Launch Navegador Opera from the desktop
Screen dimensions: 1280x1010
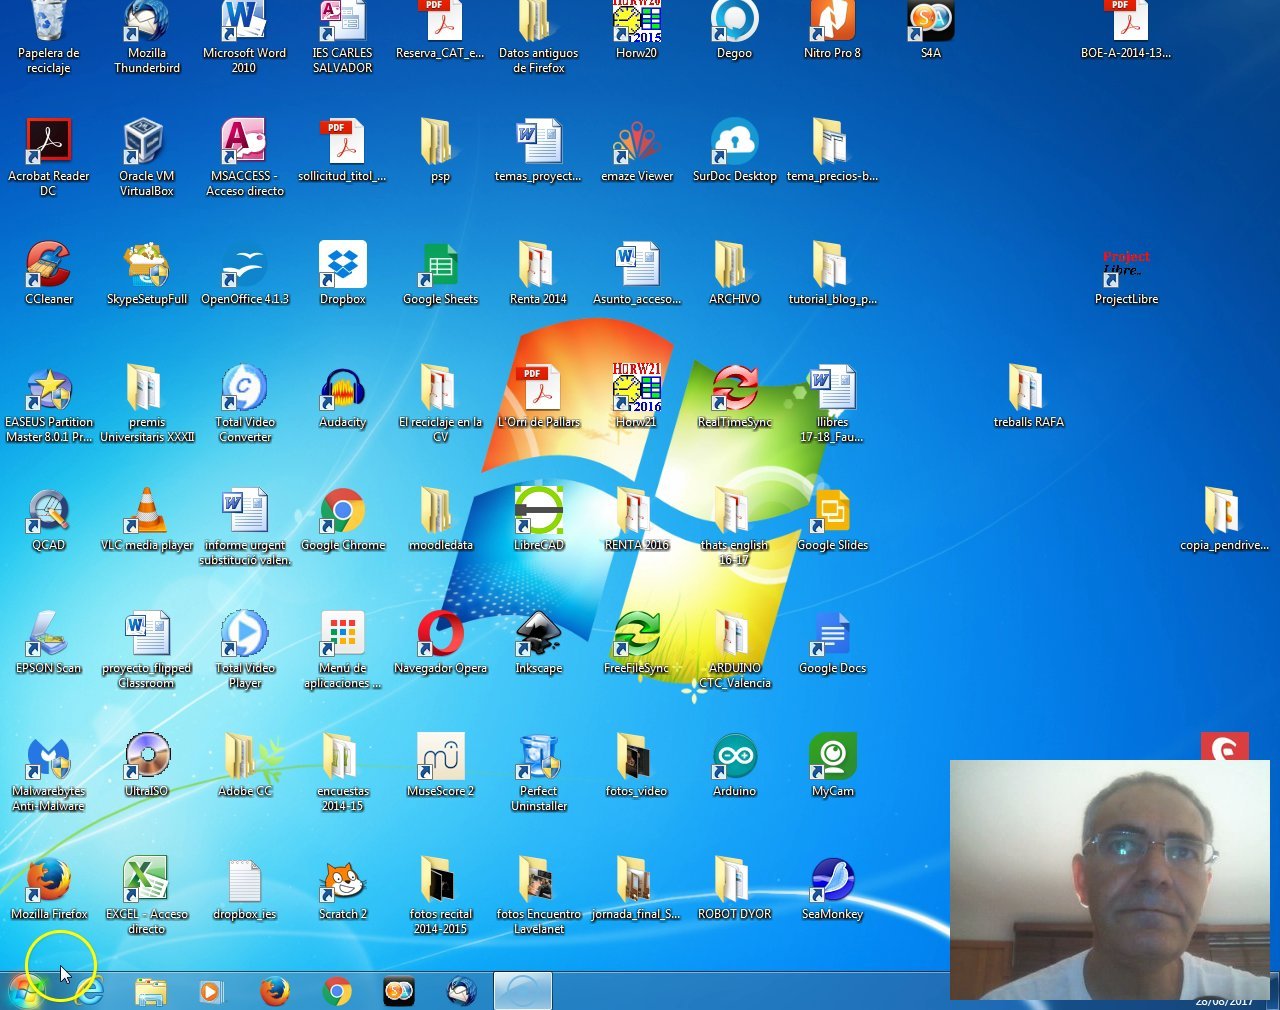click(440, 635)
